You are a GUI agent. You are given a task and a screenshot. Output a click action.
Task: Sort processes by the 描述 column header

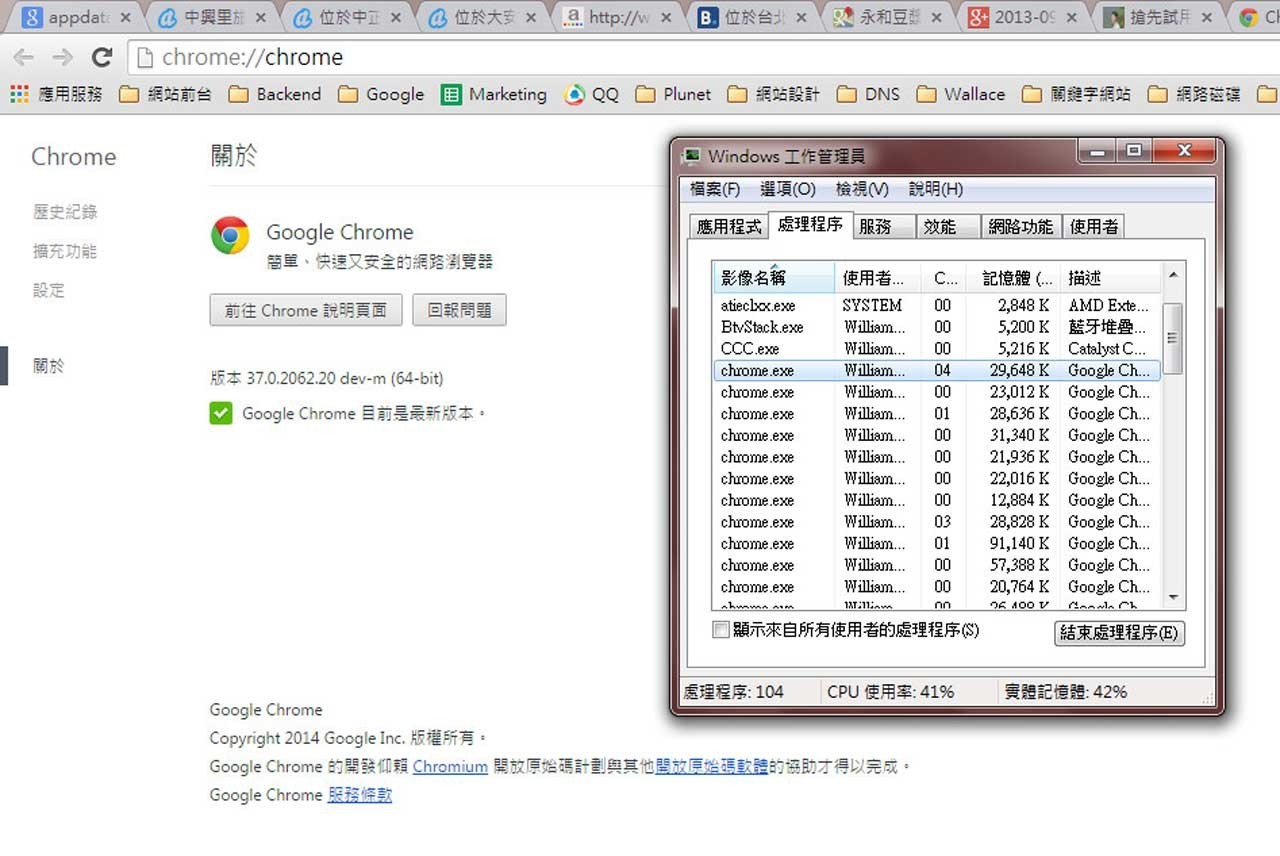[x=1111, y=277]
